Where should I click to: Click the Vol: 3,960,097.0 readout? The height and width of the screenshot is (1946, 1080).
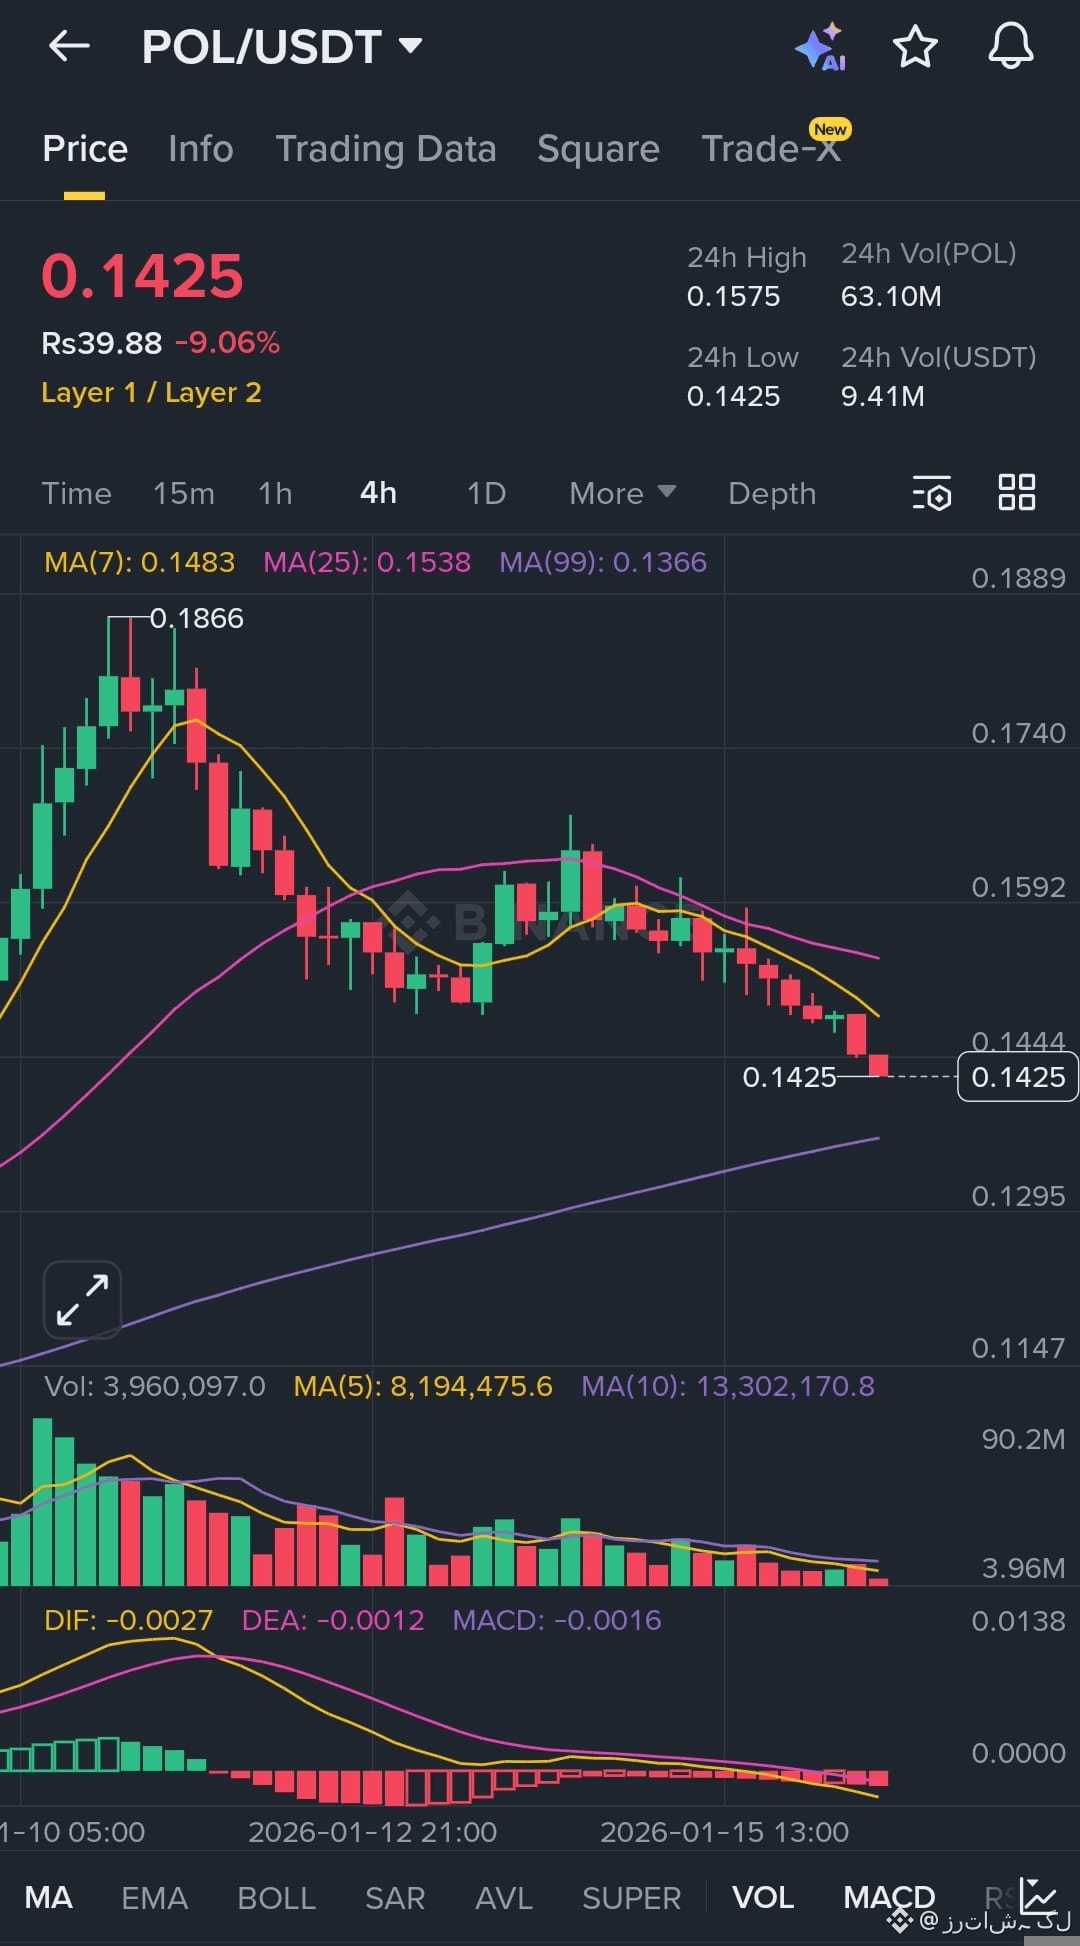(x=155, y=1386)
